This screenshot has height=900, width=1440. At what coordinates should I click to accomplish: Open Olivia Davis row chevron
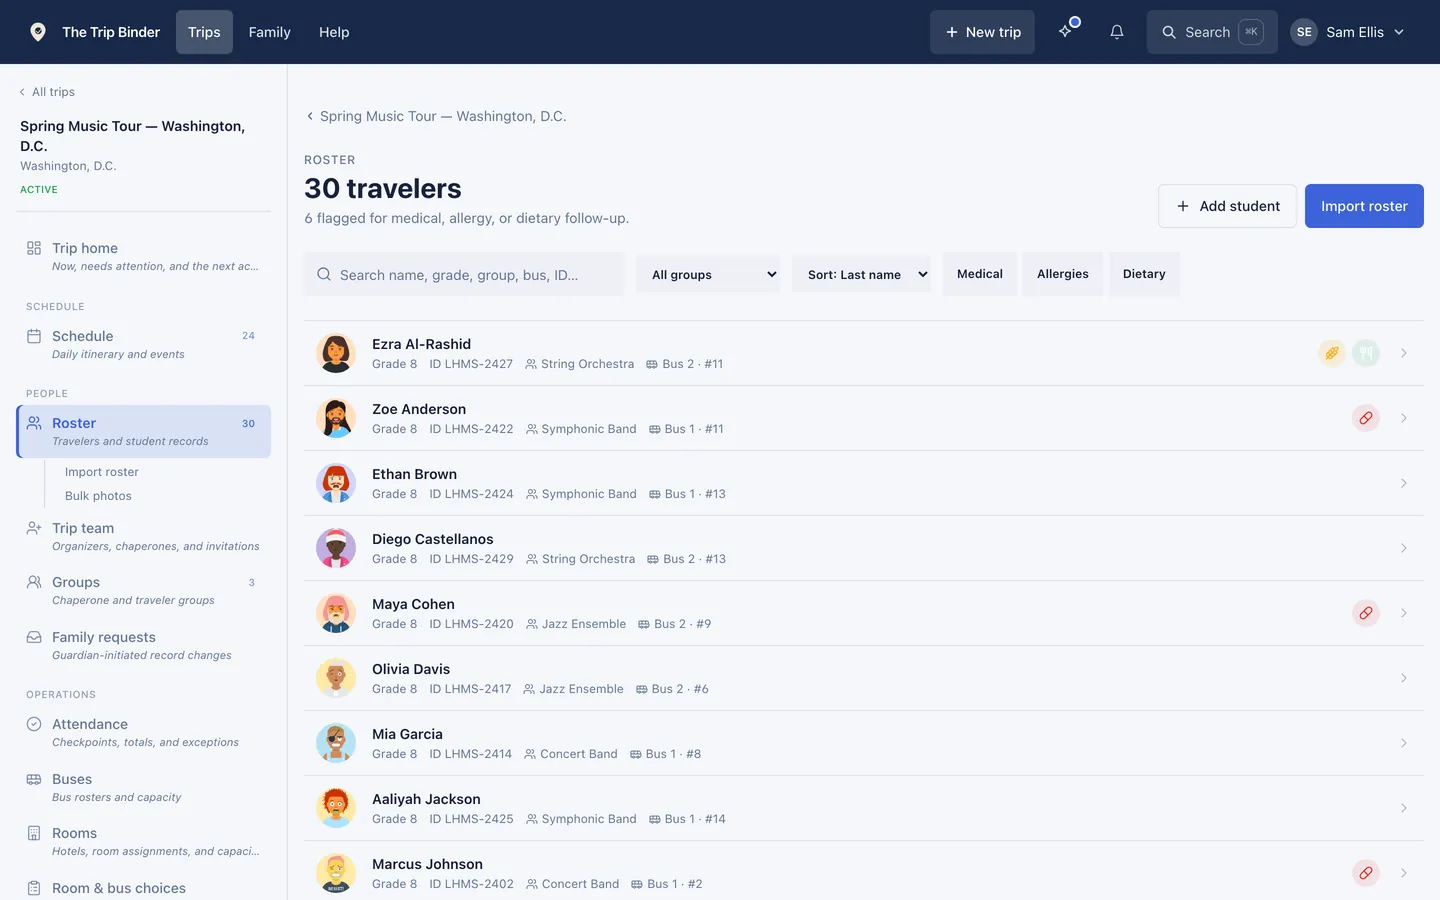(1404, 678)
